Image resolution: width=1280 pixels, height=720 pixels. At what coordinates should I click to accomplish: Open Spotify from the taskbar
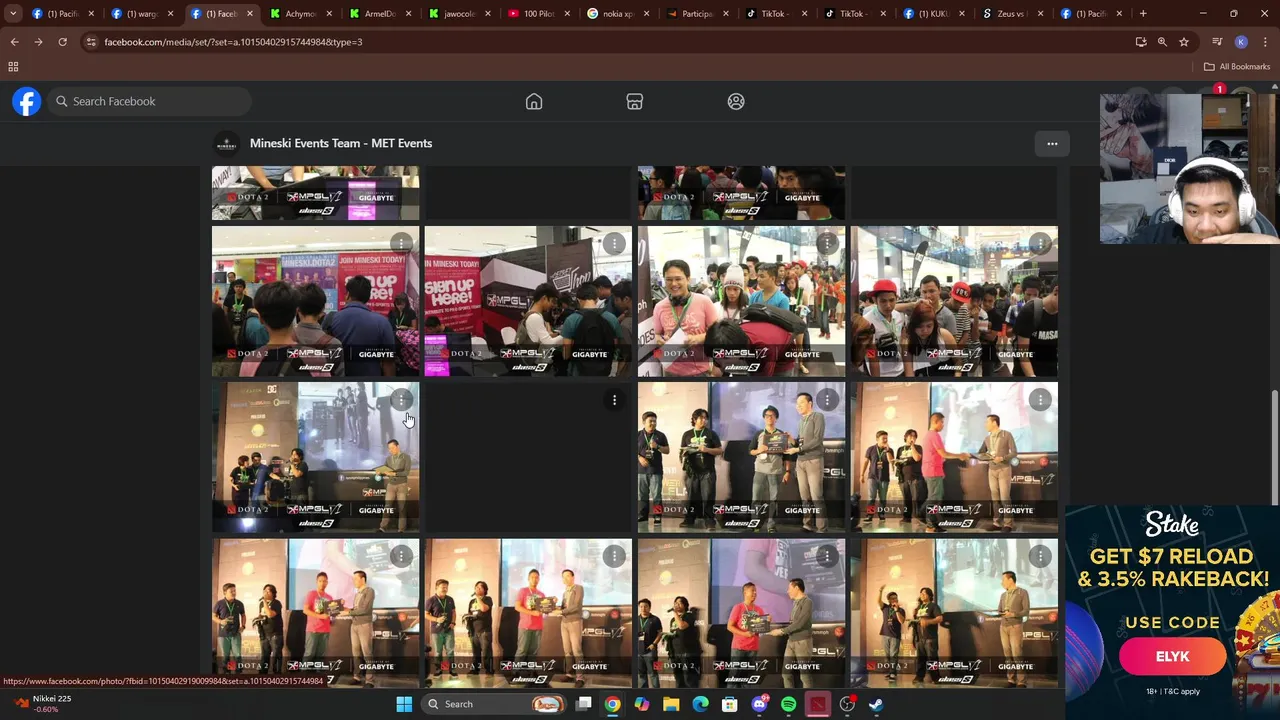coord(788,704)
